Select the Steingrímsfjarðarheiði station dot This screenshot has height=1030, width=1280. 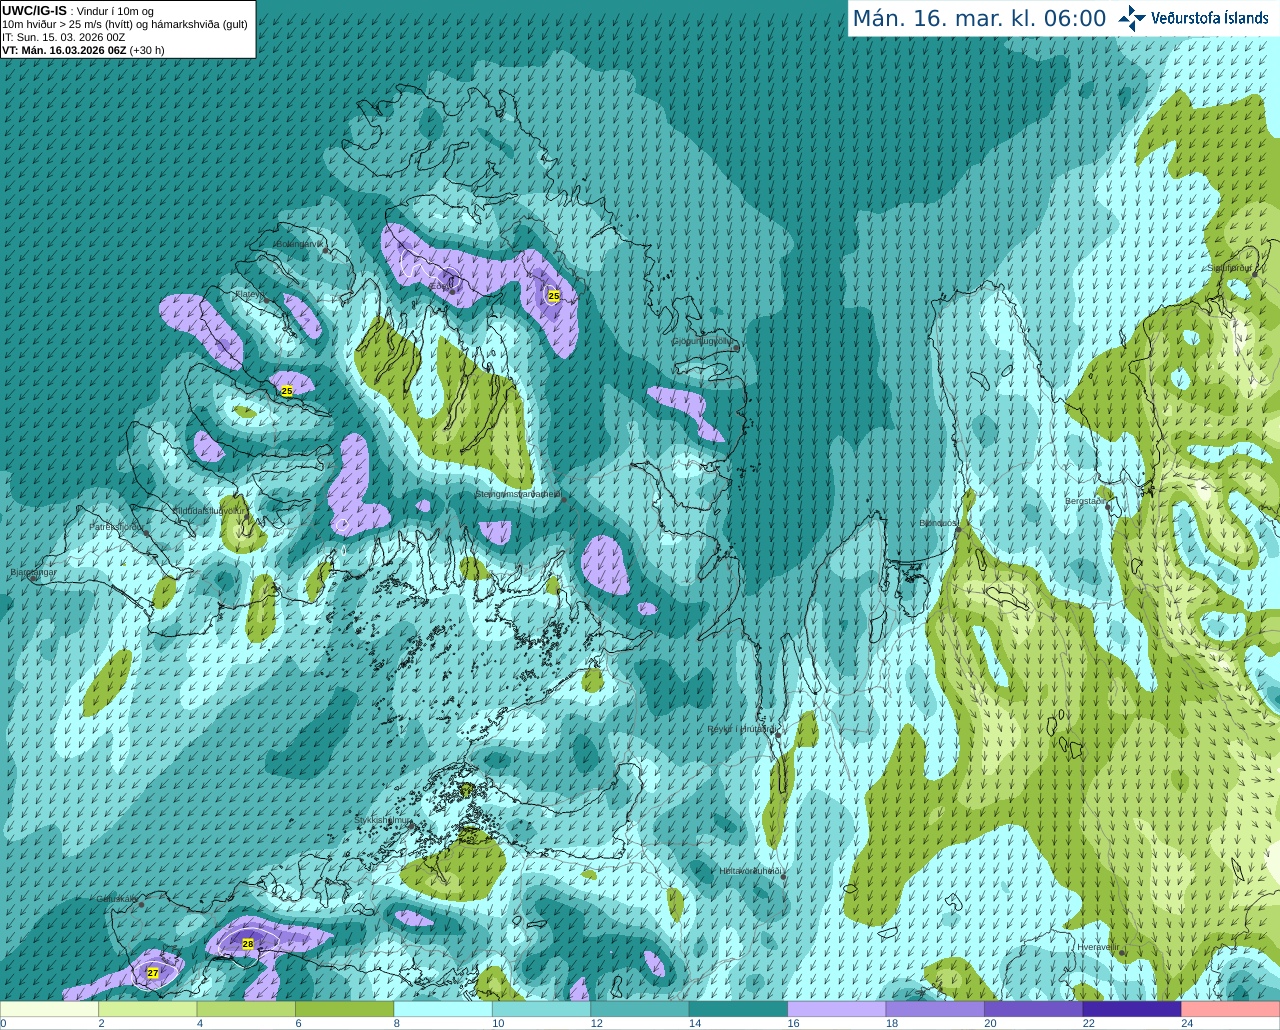(563, 499)
